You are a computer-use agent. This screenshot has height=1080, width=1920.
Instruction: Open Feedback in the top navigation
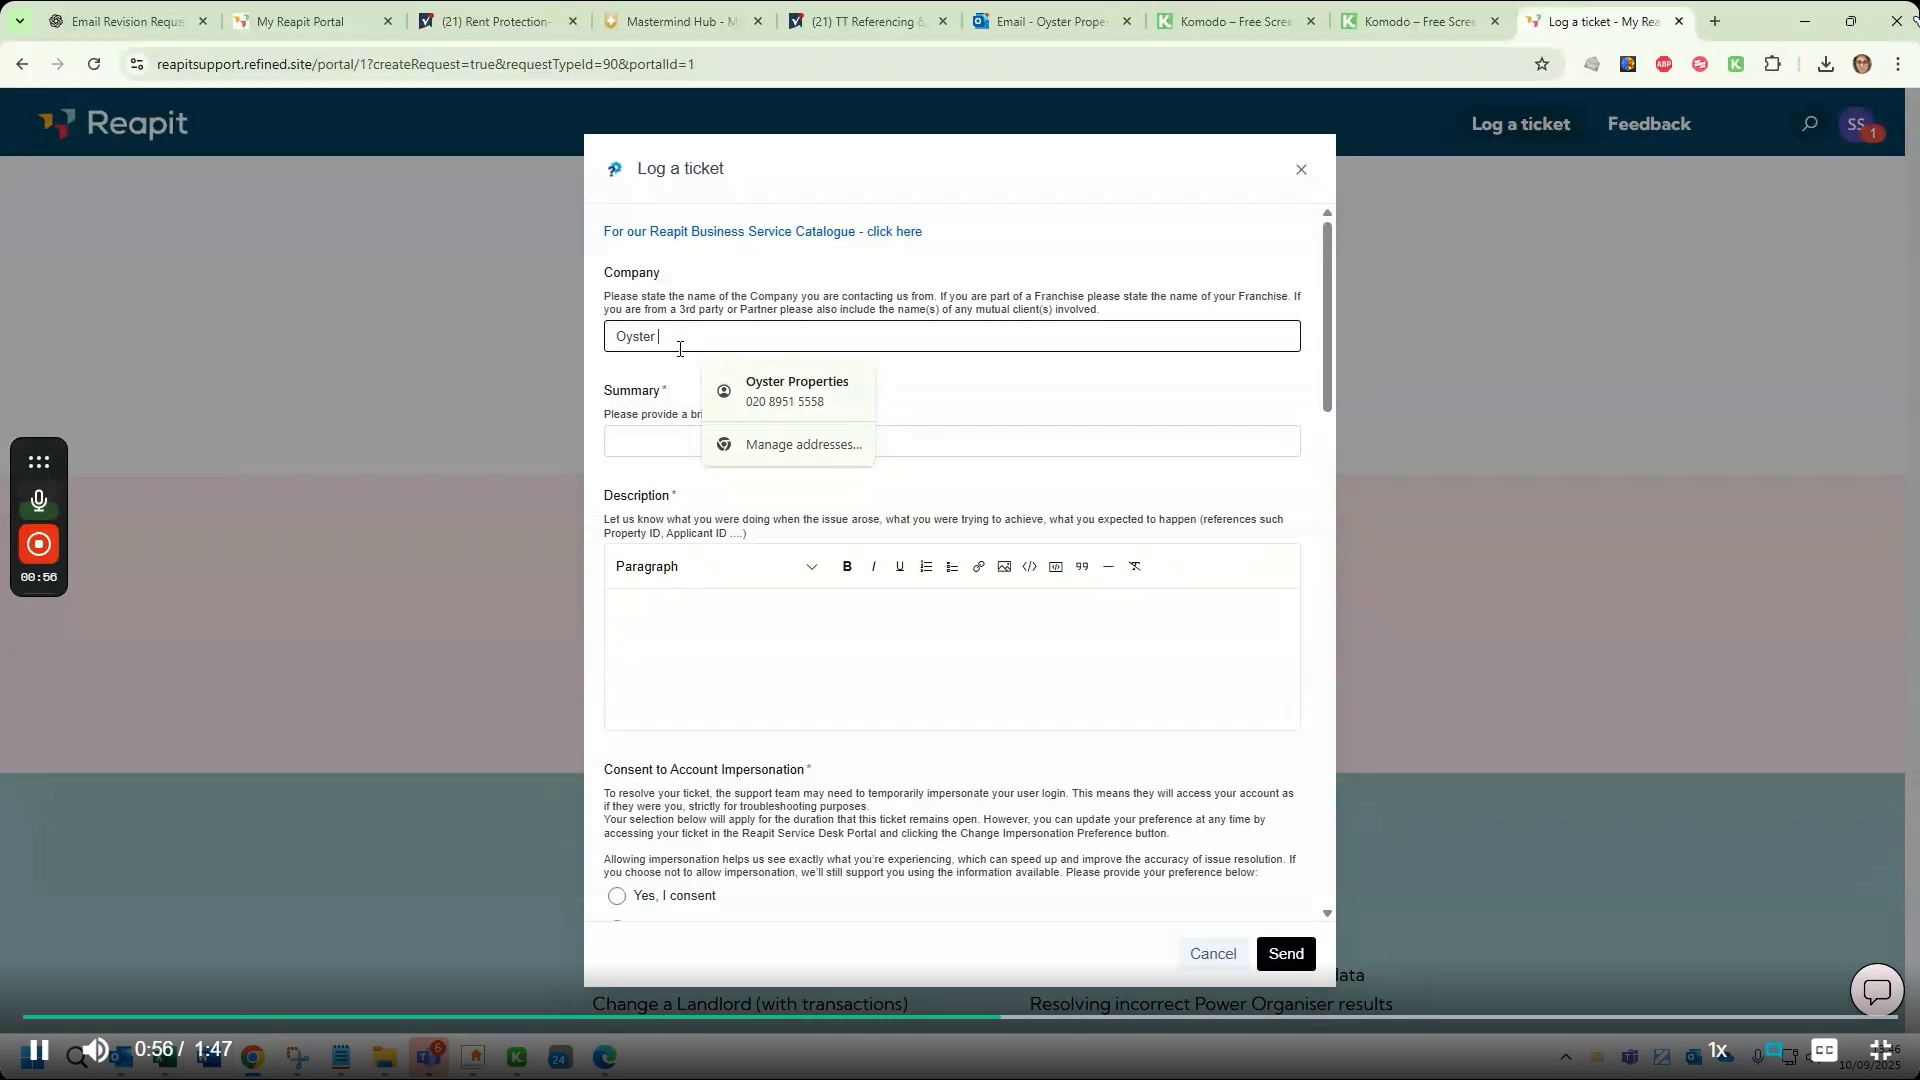(1648, 124)
